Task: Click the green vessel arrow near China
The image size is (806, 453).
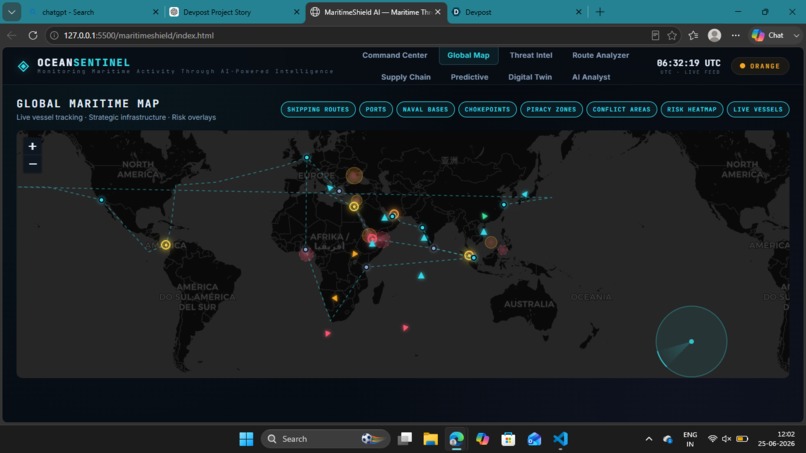Action: point(484,216)
